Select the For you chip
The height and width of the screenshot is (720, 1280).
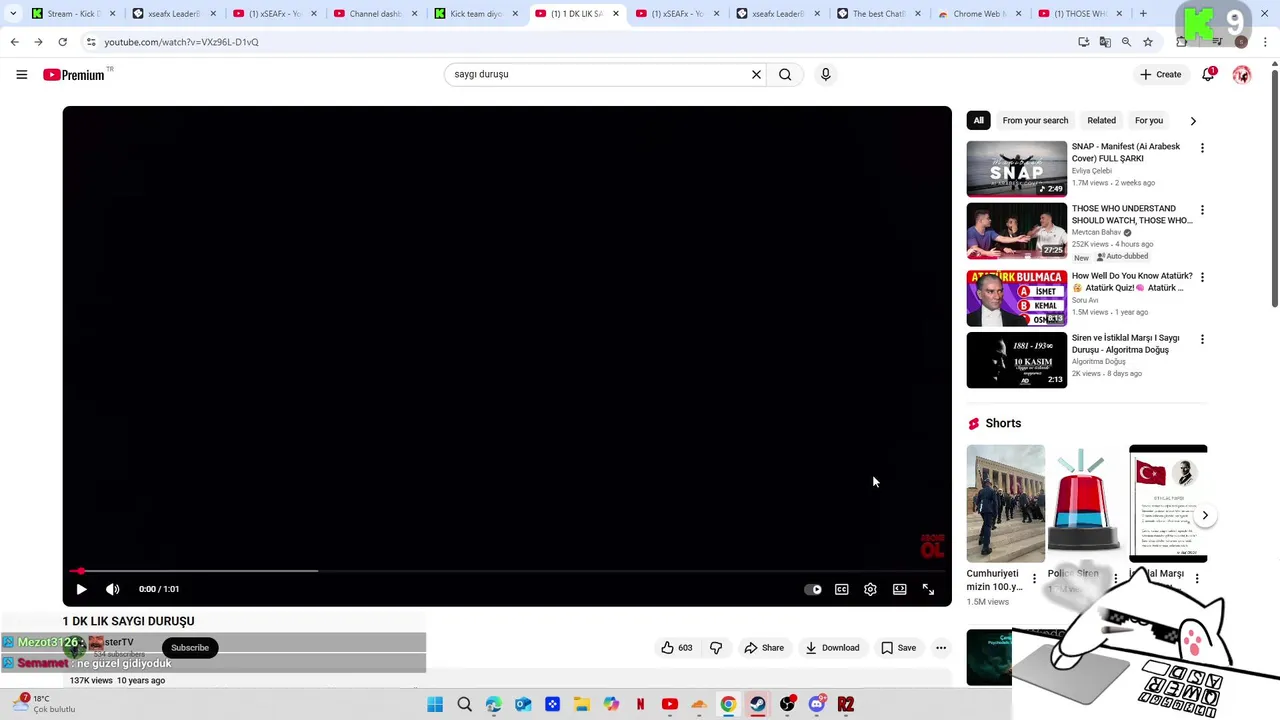(x=1149, y=120)
